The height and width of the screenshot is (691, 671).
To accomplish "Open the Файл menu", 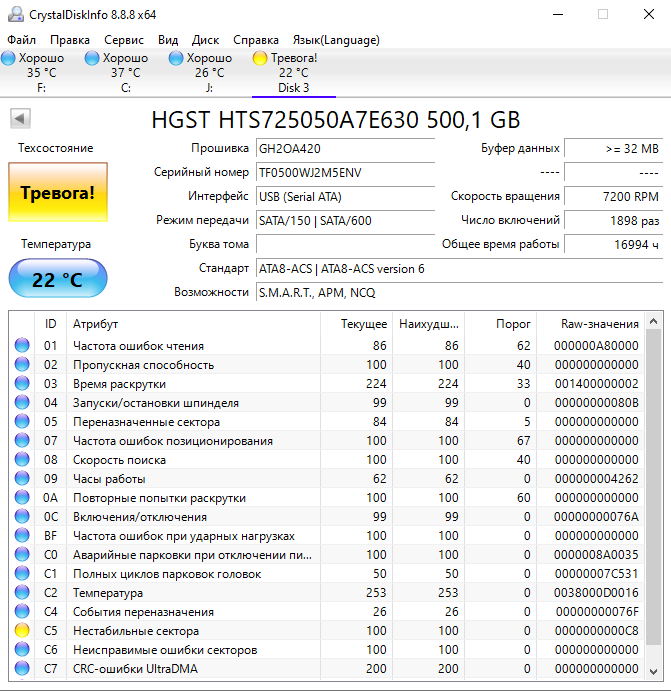I will (x=21, y=40).
